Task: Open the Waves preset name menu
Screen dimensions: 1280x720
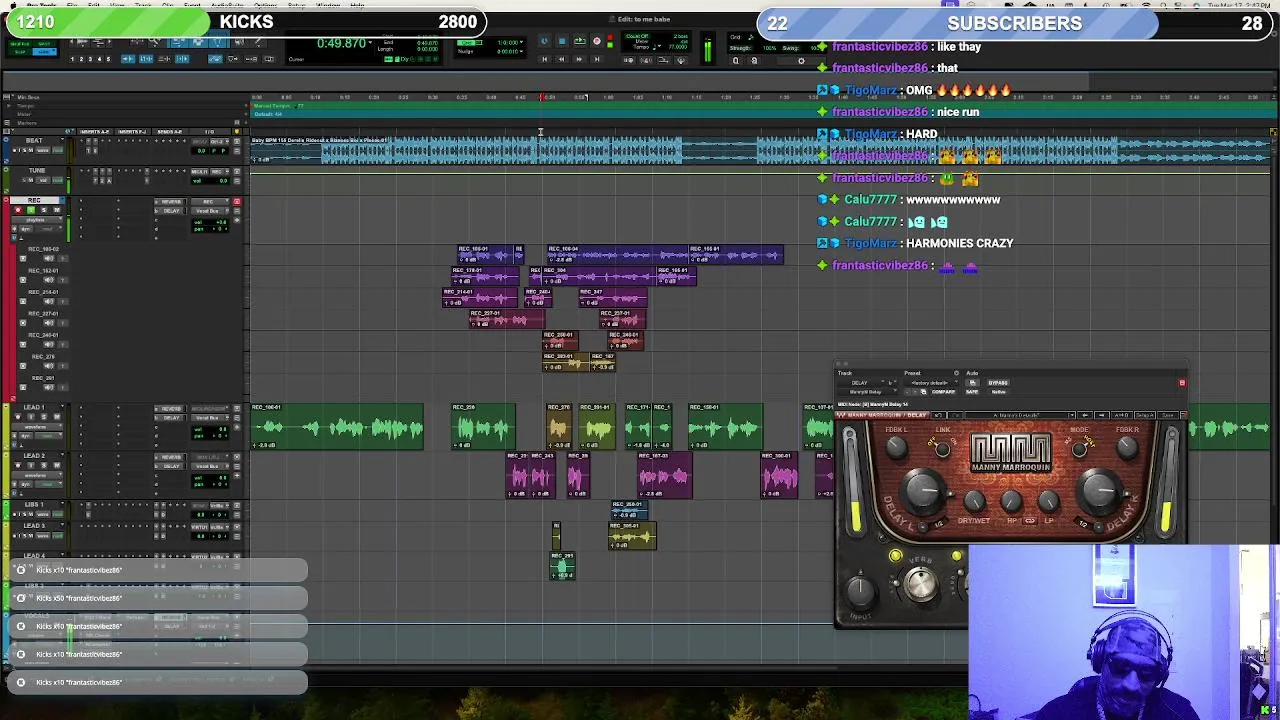Action: tap(1020, 415)
